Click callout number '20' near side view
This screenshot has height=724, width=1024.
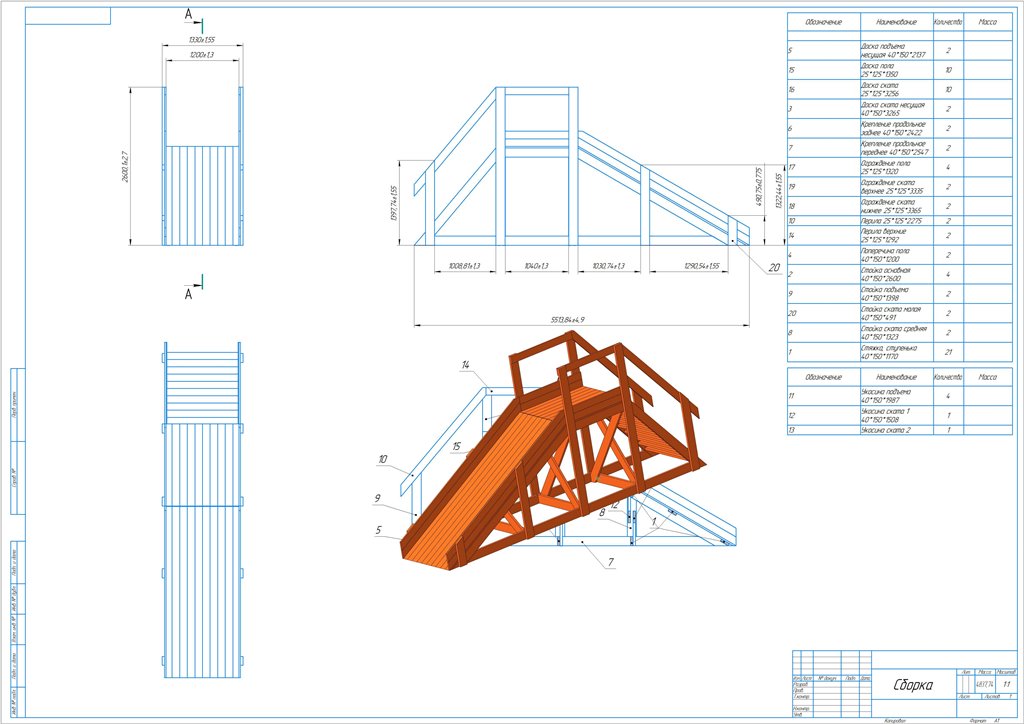pyautogui.click(x=774, y=267)
